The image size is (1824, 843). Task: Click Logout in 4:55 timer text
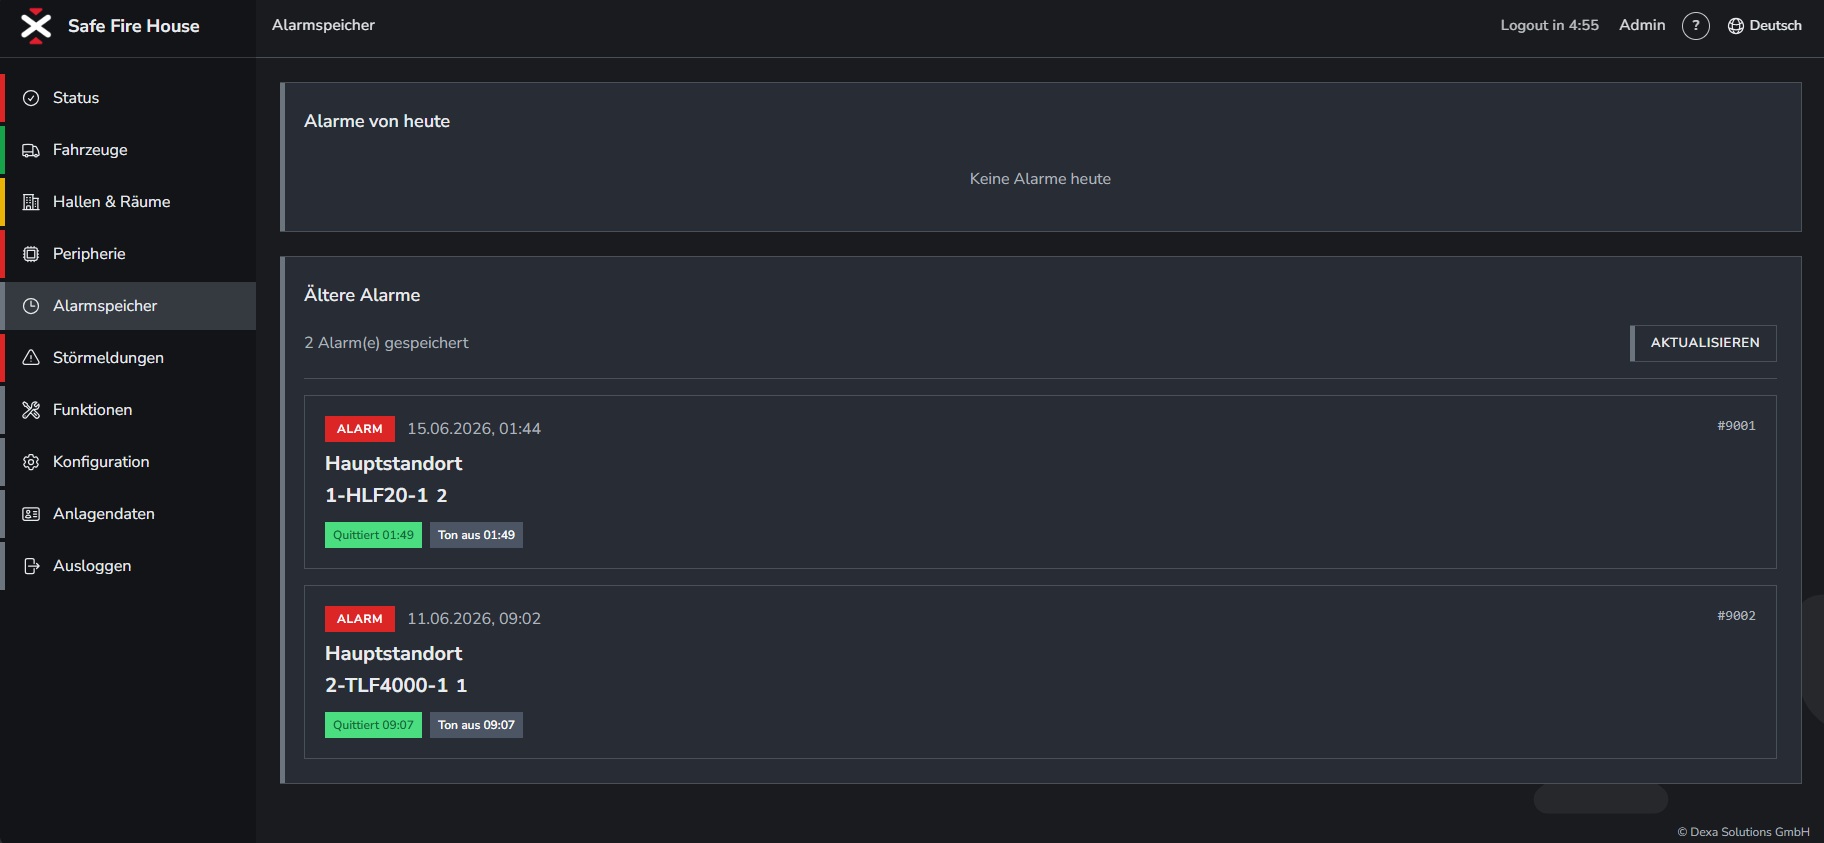pos(1549,25)
